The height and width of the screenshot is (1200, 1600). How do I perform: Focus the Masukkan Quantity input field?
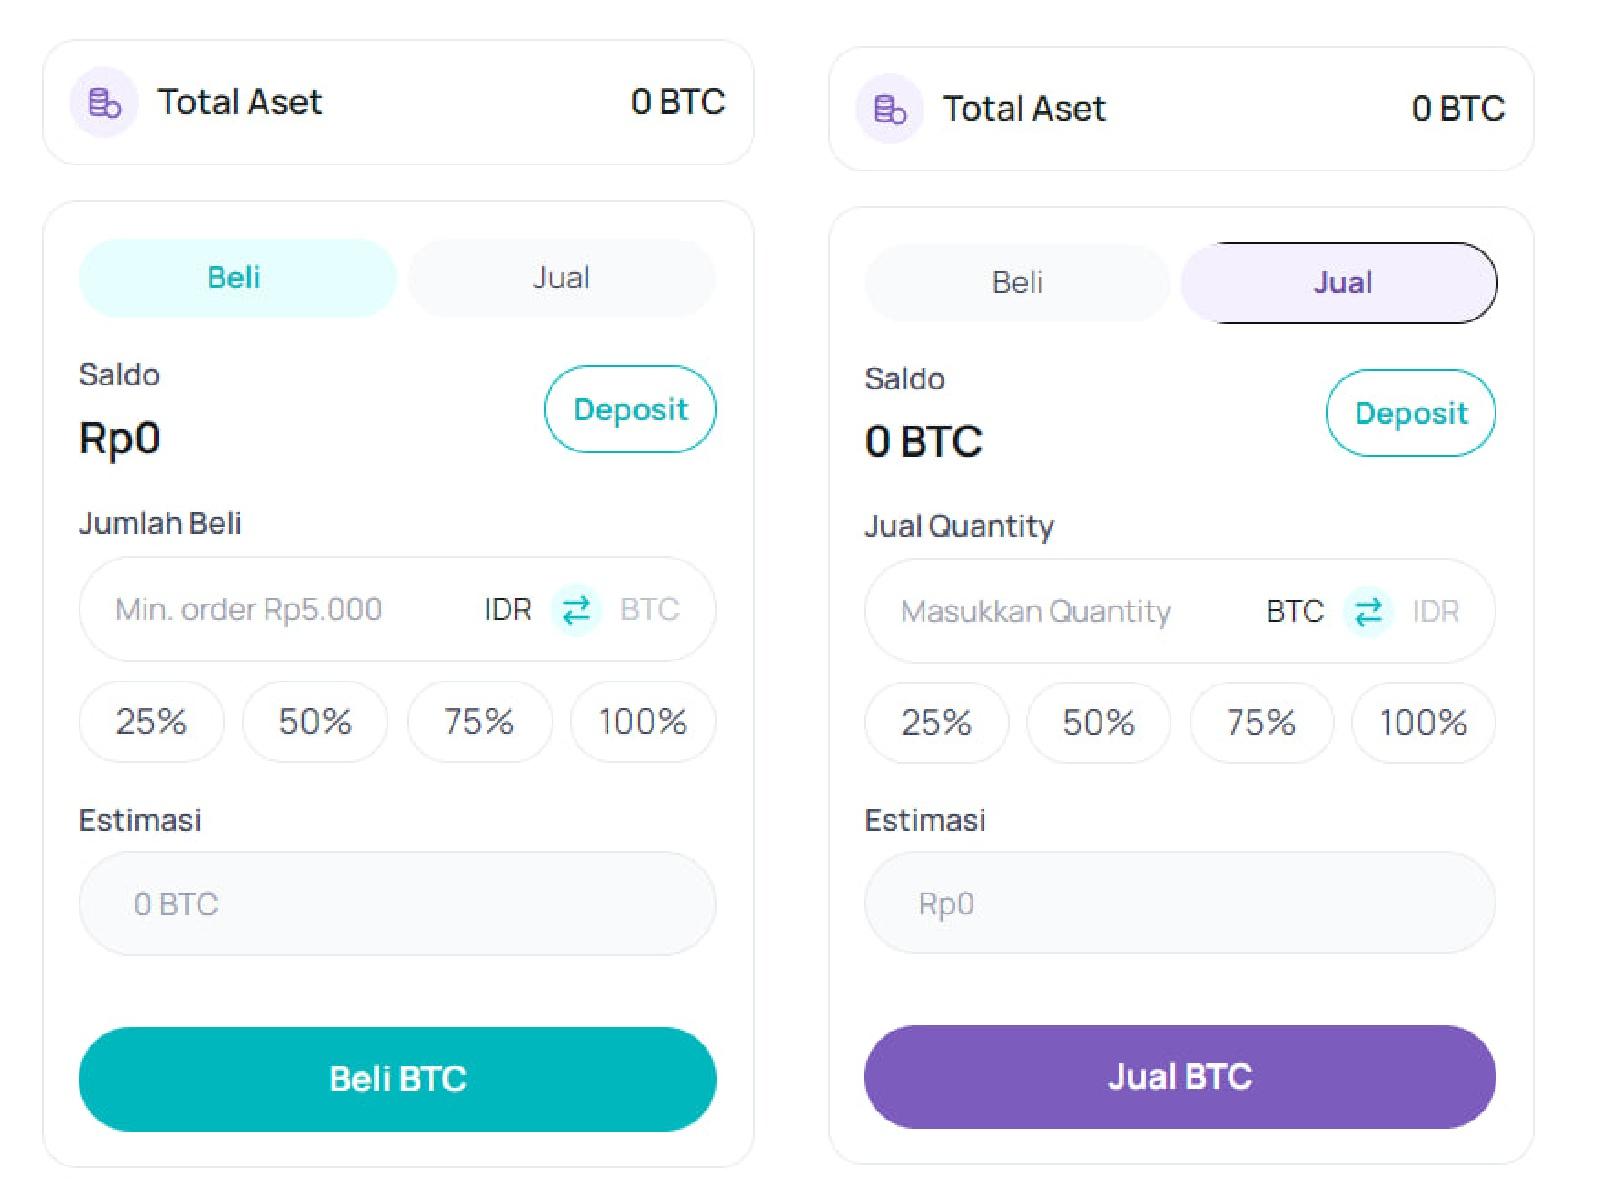coord(1050,611)
